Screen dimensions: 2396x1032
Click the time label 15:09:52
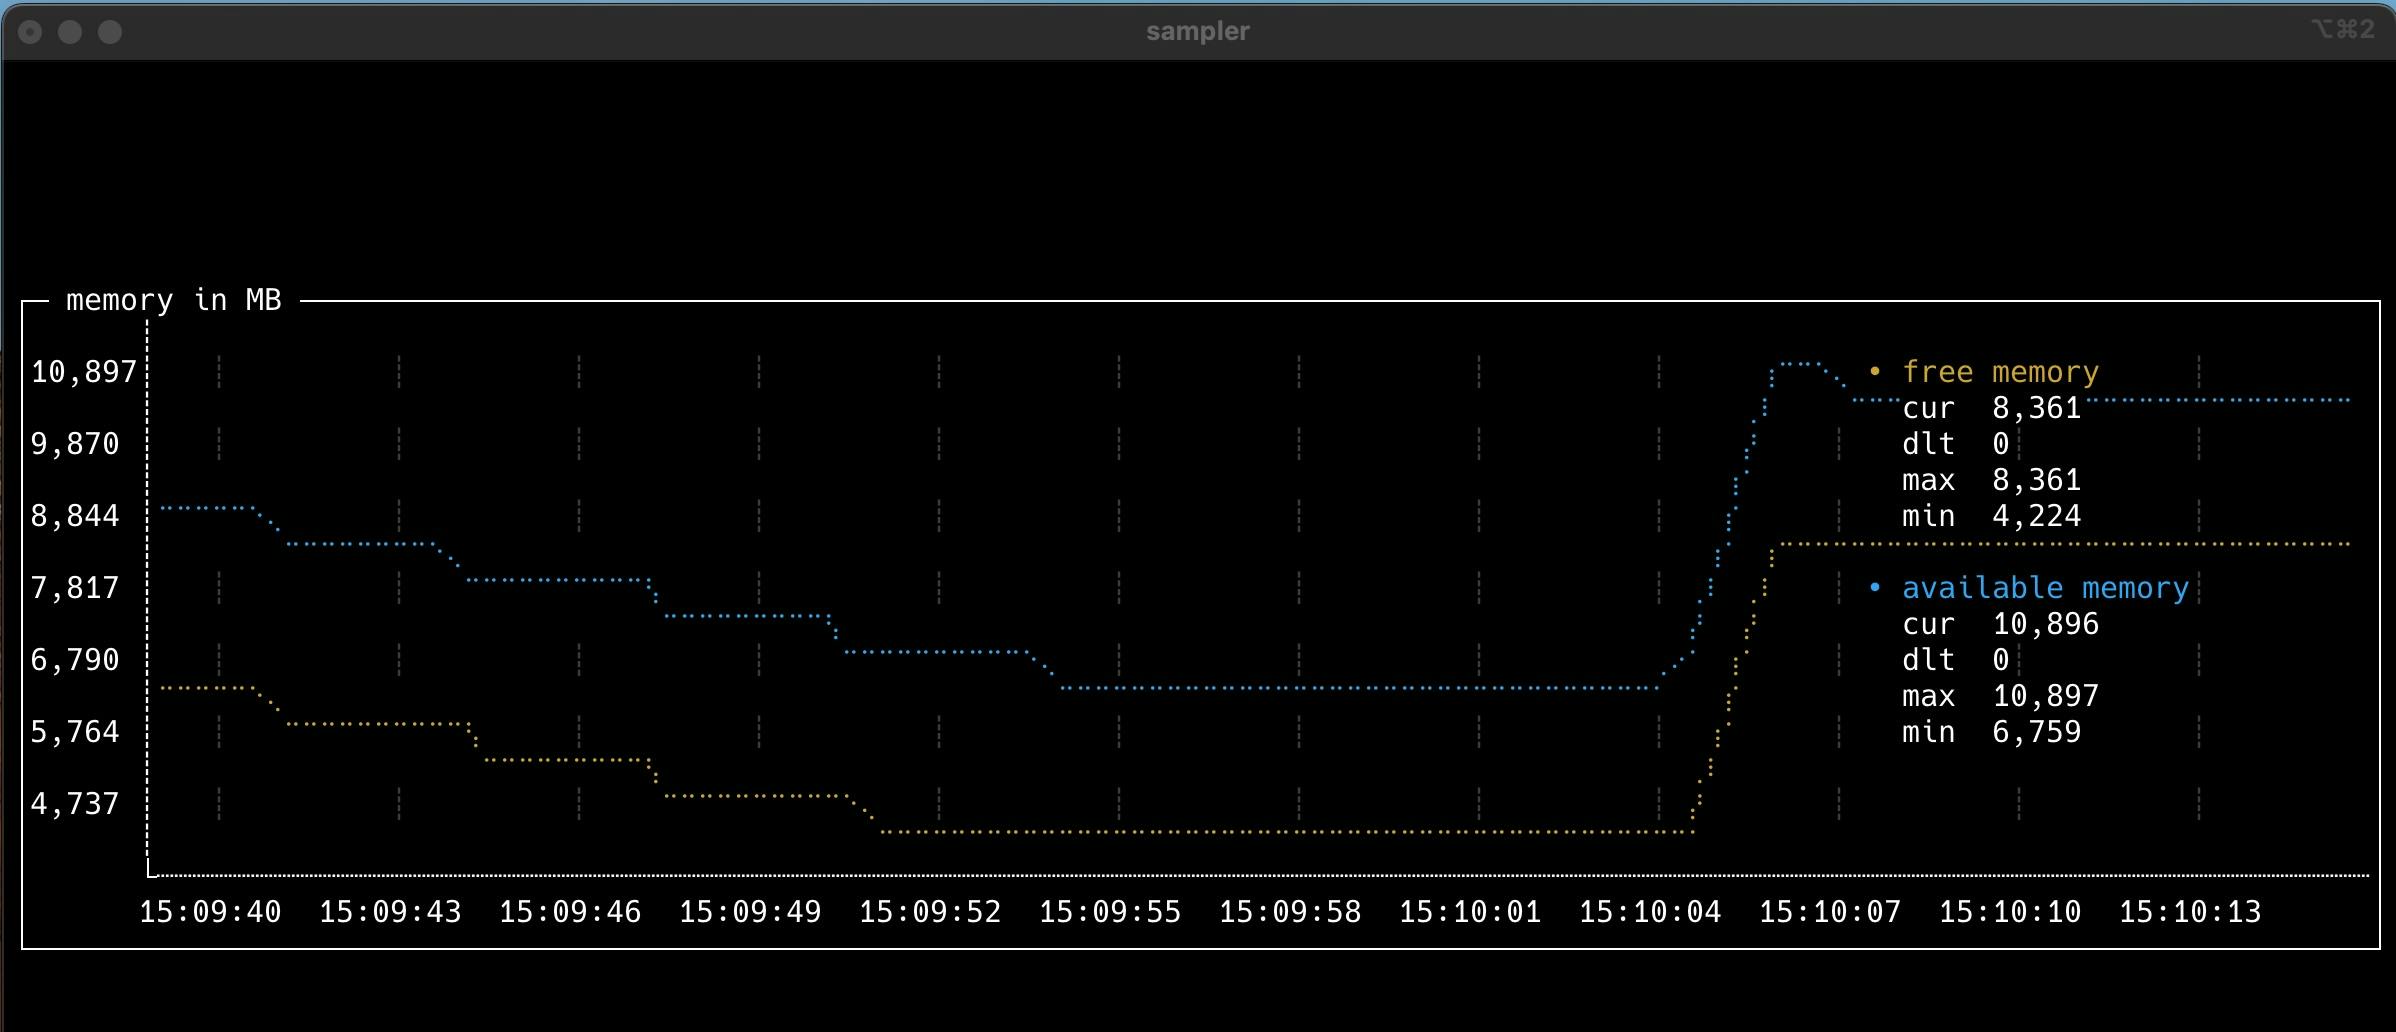point(930,912)
